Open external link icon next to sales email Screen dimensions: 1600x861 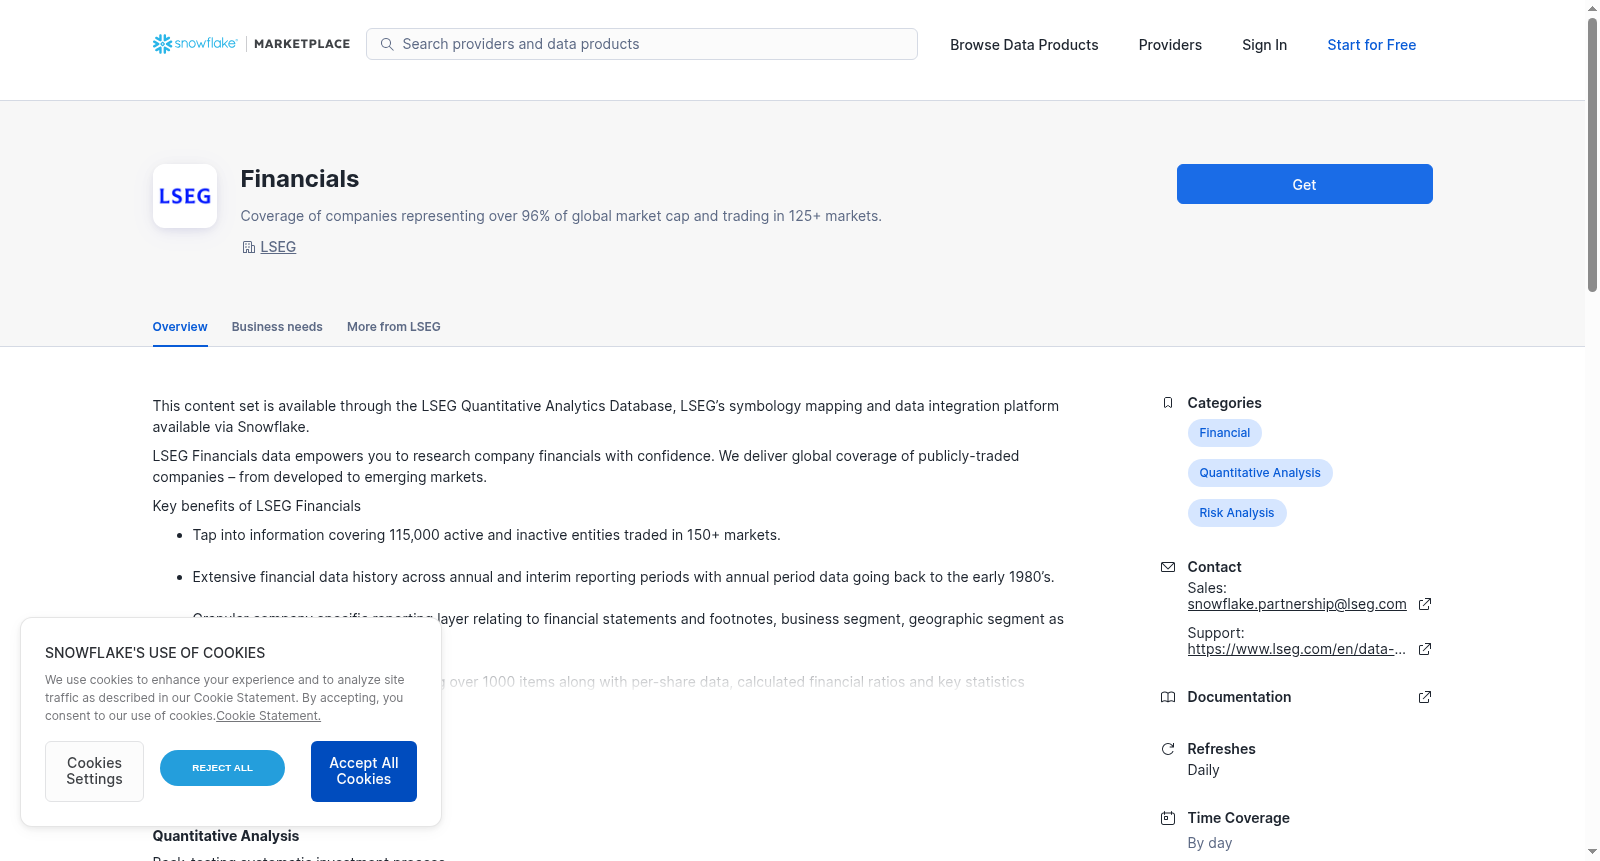click(1425, 604)
